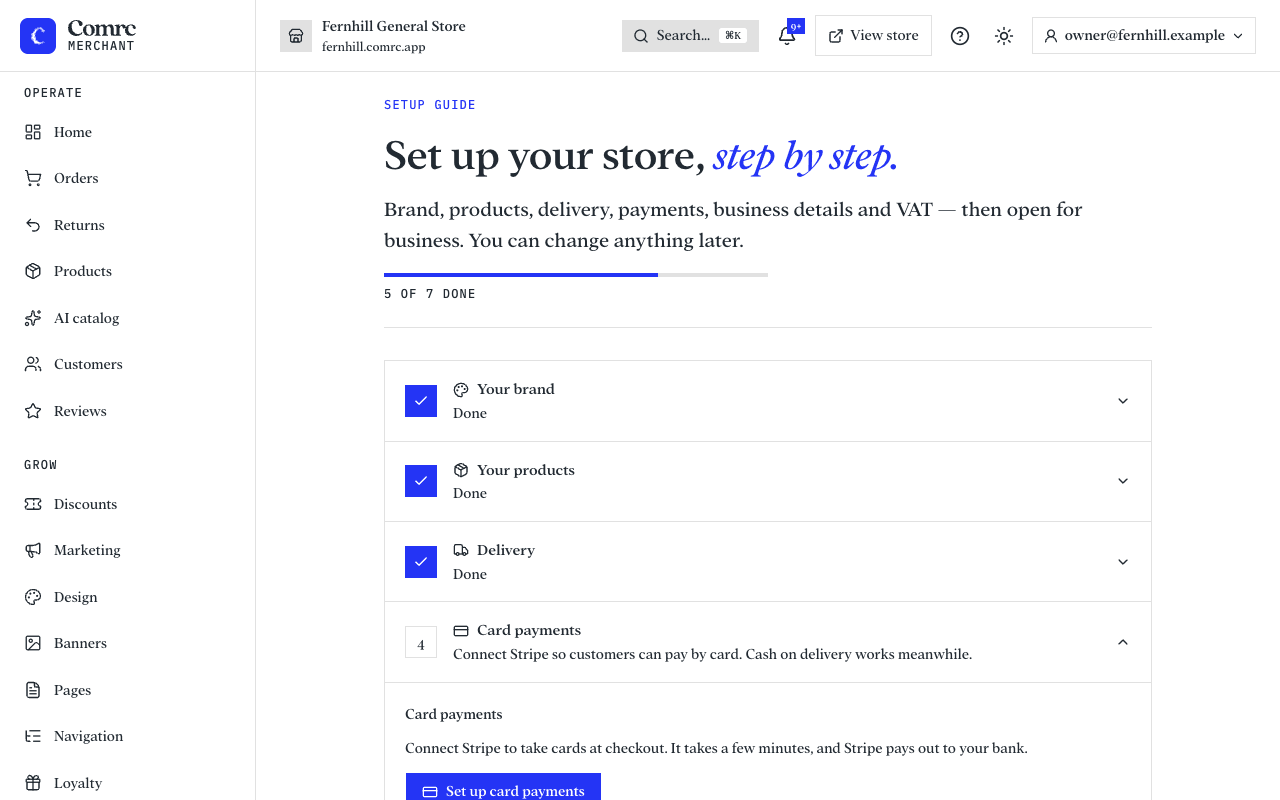This screenshot has width=1280, height=800.
Task: Click the external-link icon in View store
Action: (836, 36)
